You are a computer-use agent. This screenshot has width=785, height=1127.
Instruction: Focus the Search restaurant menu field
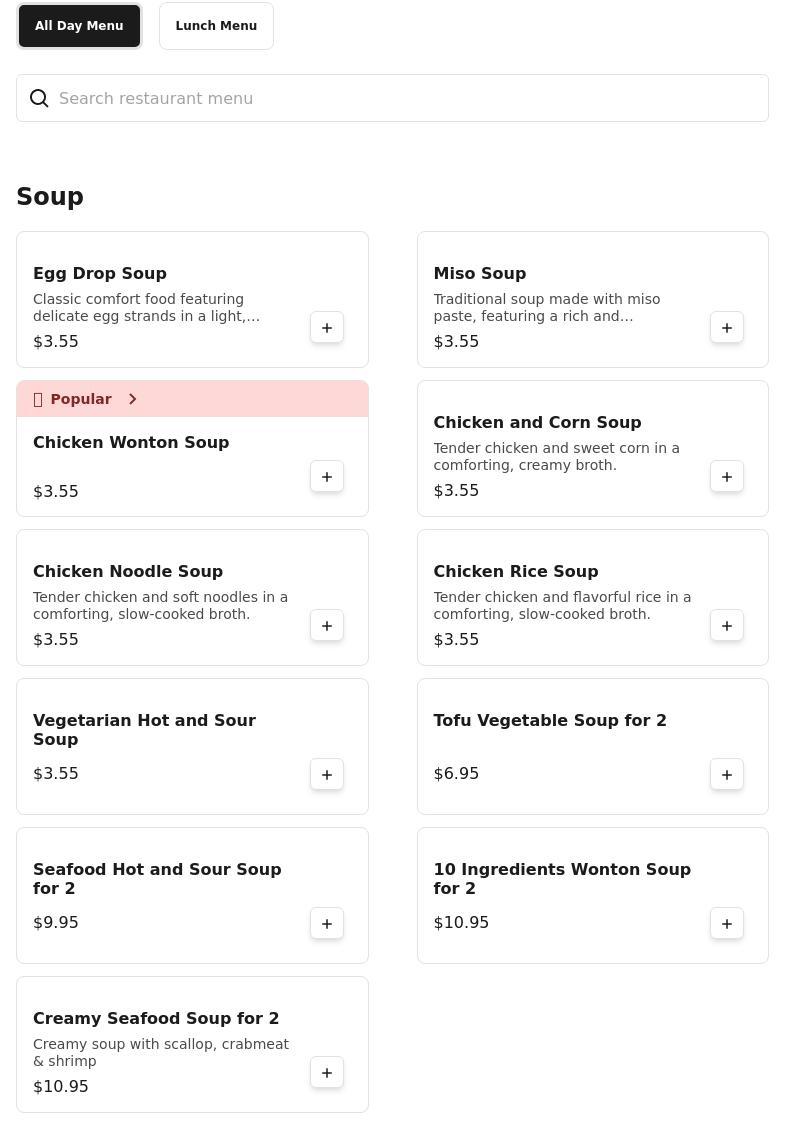click(x=400, y=98)
